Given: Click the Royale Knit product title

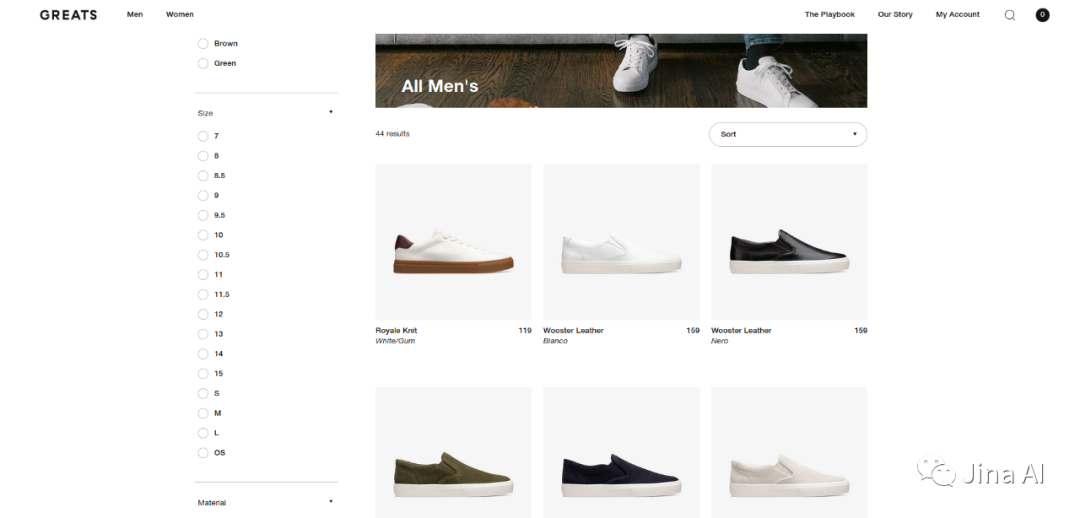Looking at the screenshot, I should [x=396, y=331].
